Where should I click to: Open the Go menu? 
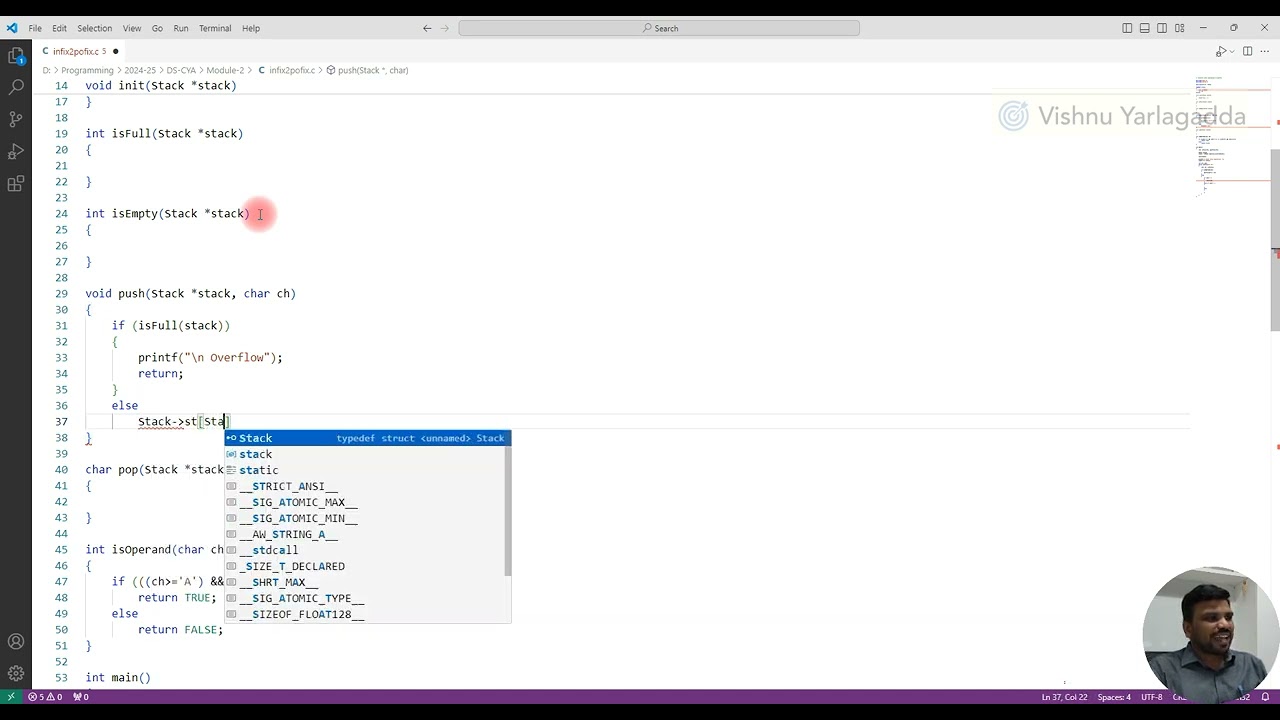pos(157,28)
